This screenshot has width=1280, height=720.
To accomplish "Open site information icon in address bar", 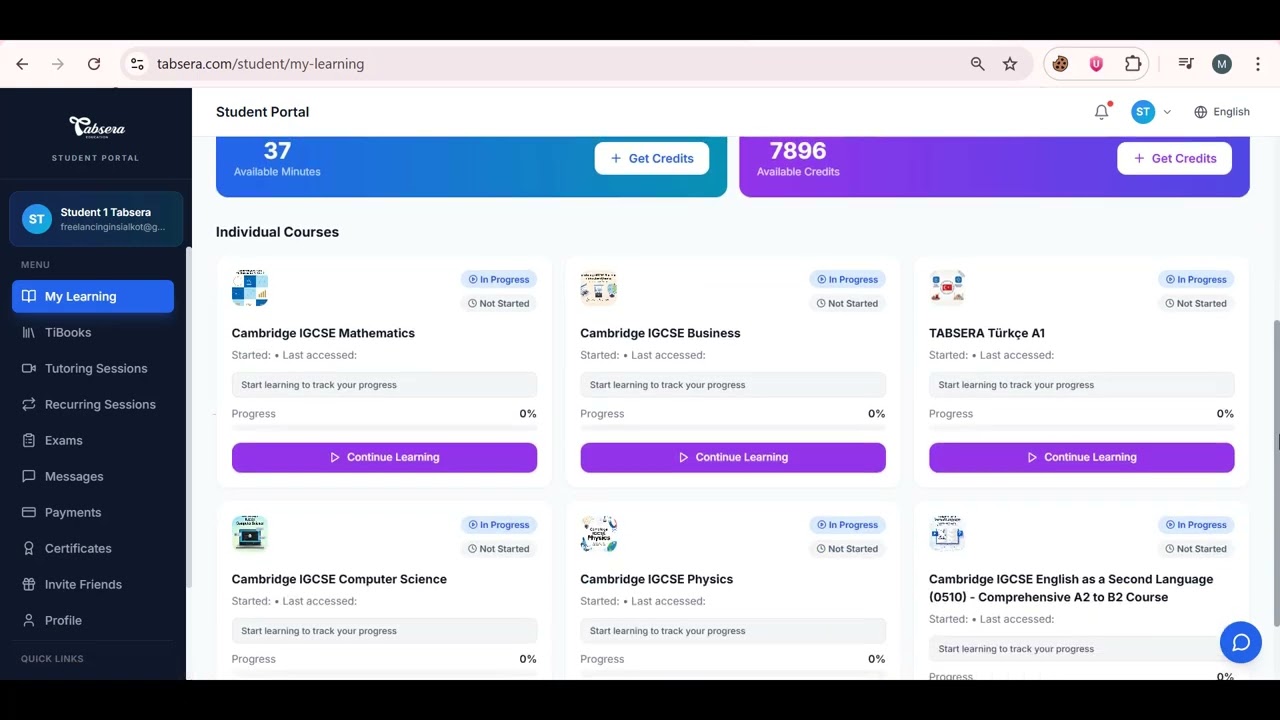I will point(137,64).
